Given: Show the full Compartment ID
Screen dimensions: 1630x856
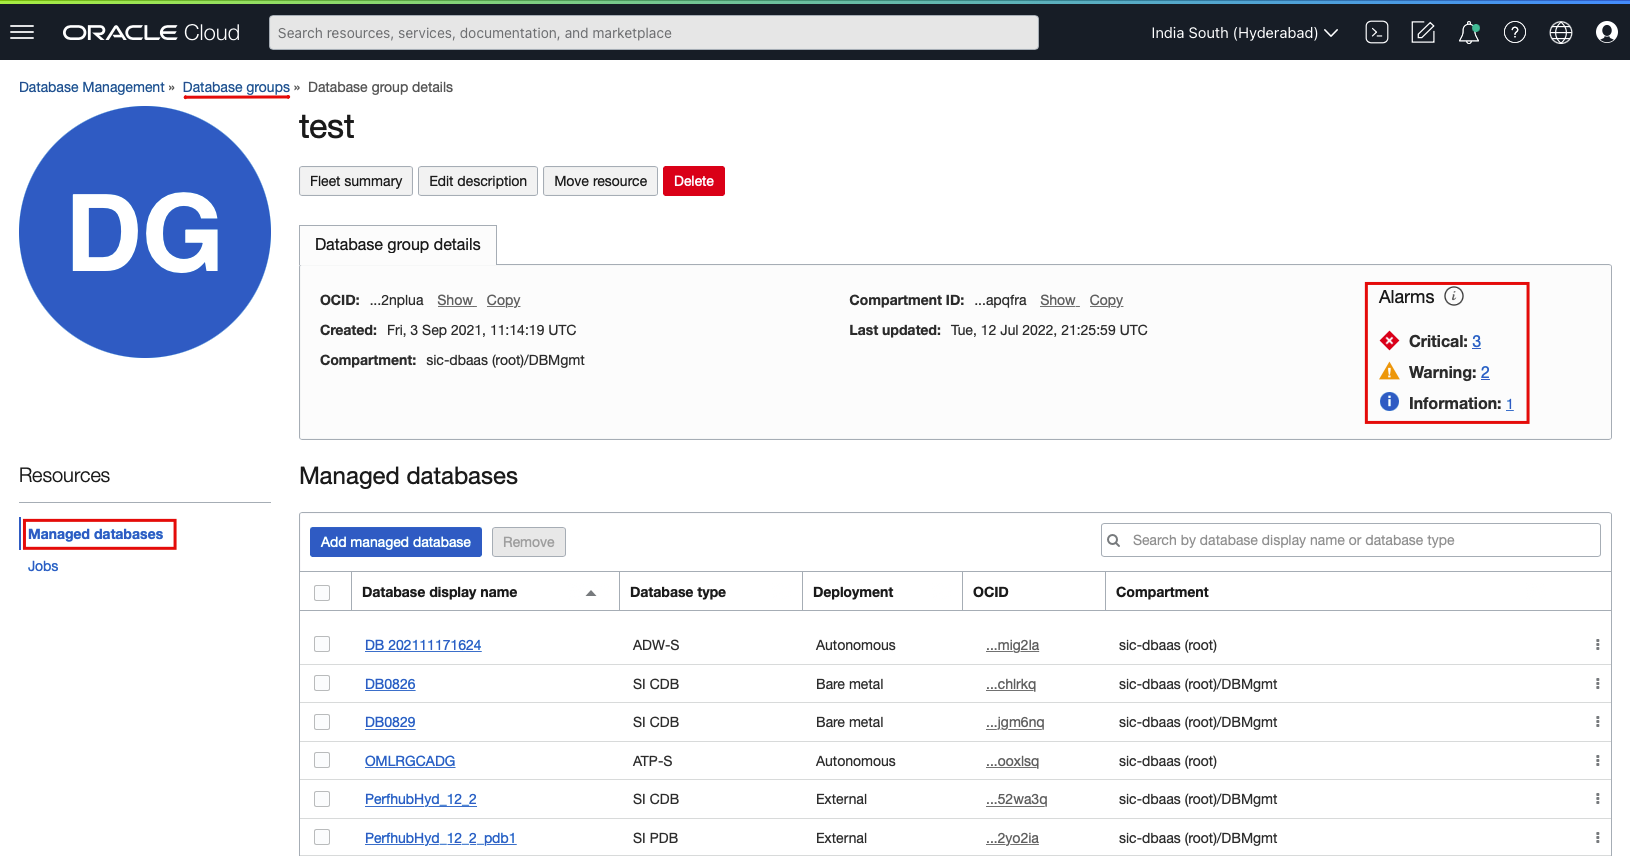Looking at the screenshot, I should [1058, 300].
